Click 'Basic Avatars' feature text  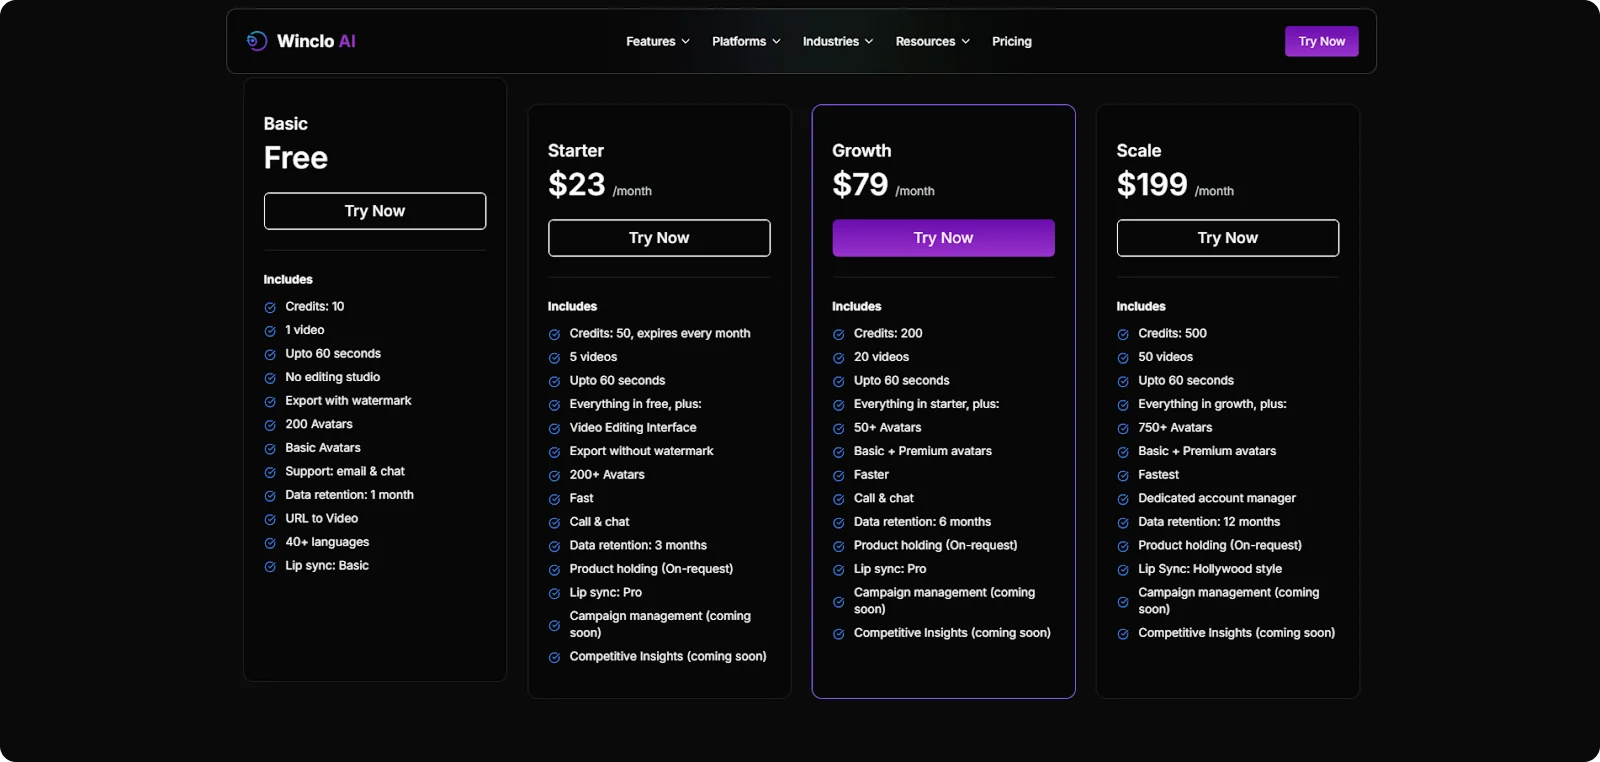(x=323, y=448)
